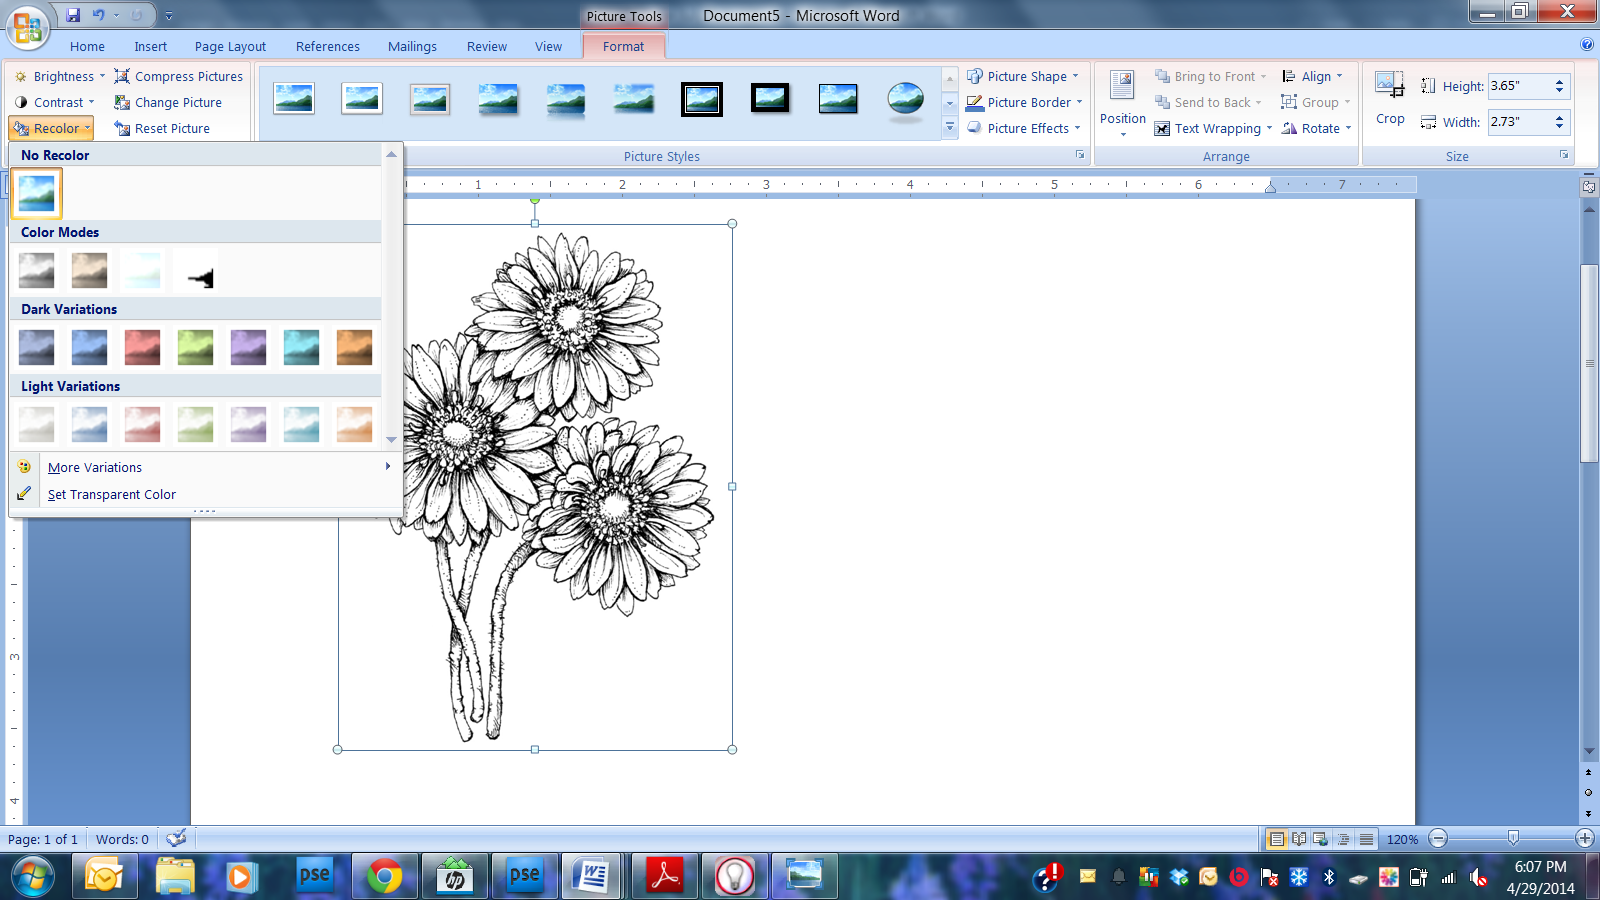Open the Office button menu
This screenshot has width=1600, height=900.
27,26
